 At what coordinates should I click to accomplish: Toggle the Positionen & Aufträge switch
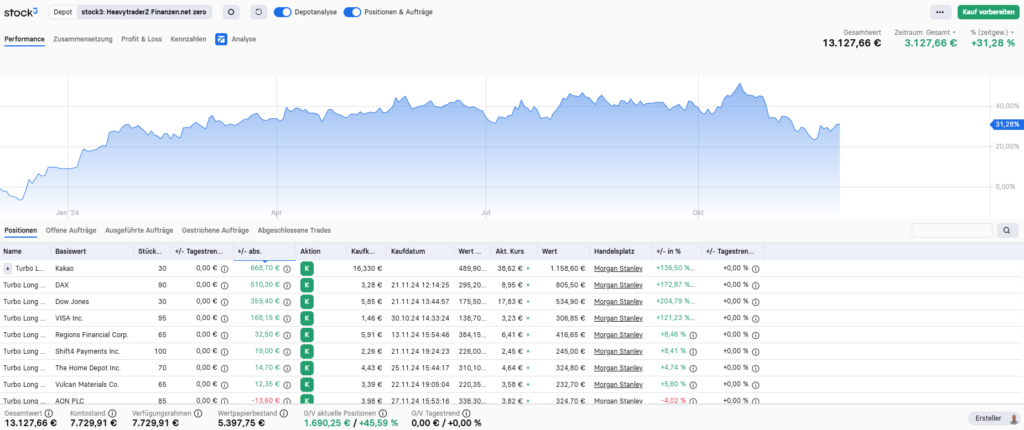click(x=352, y=12)
